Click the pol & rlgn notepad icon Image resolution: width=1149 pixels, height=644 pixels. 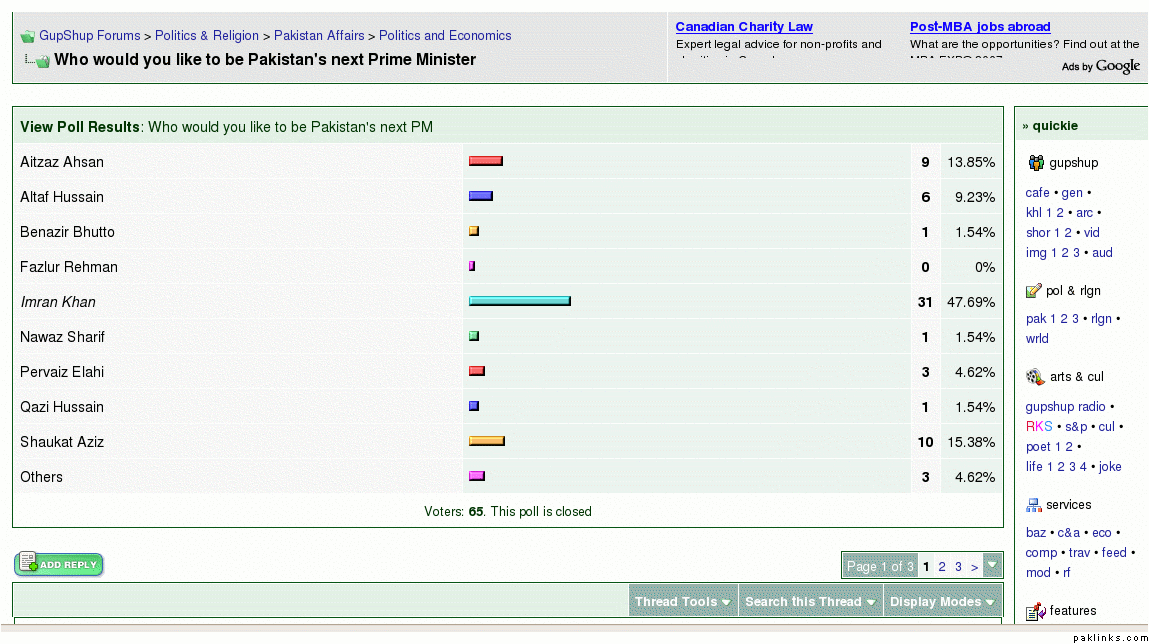[x=1034, y=291]
